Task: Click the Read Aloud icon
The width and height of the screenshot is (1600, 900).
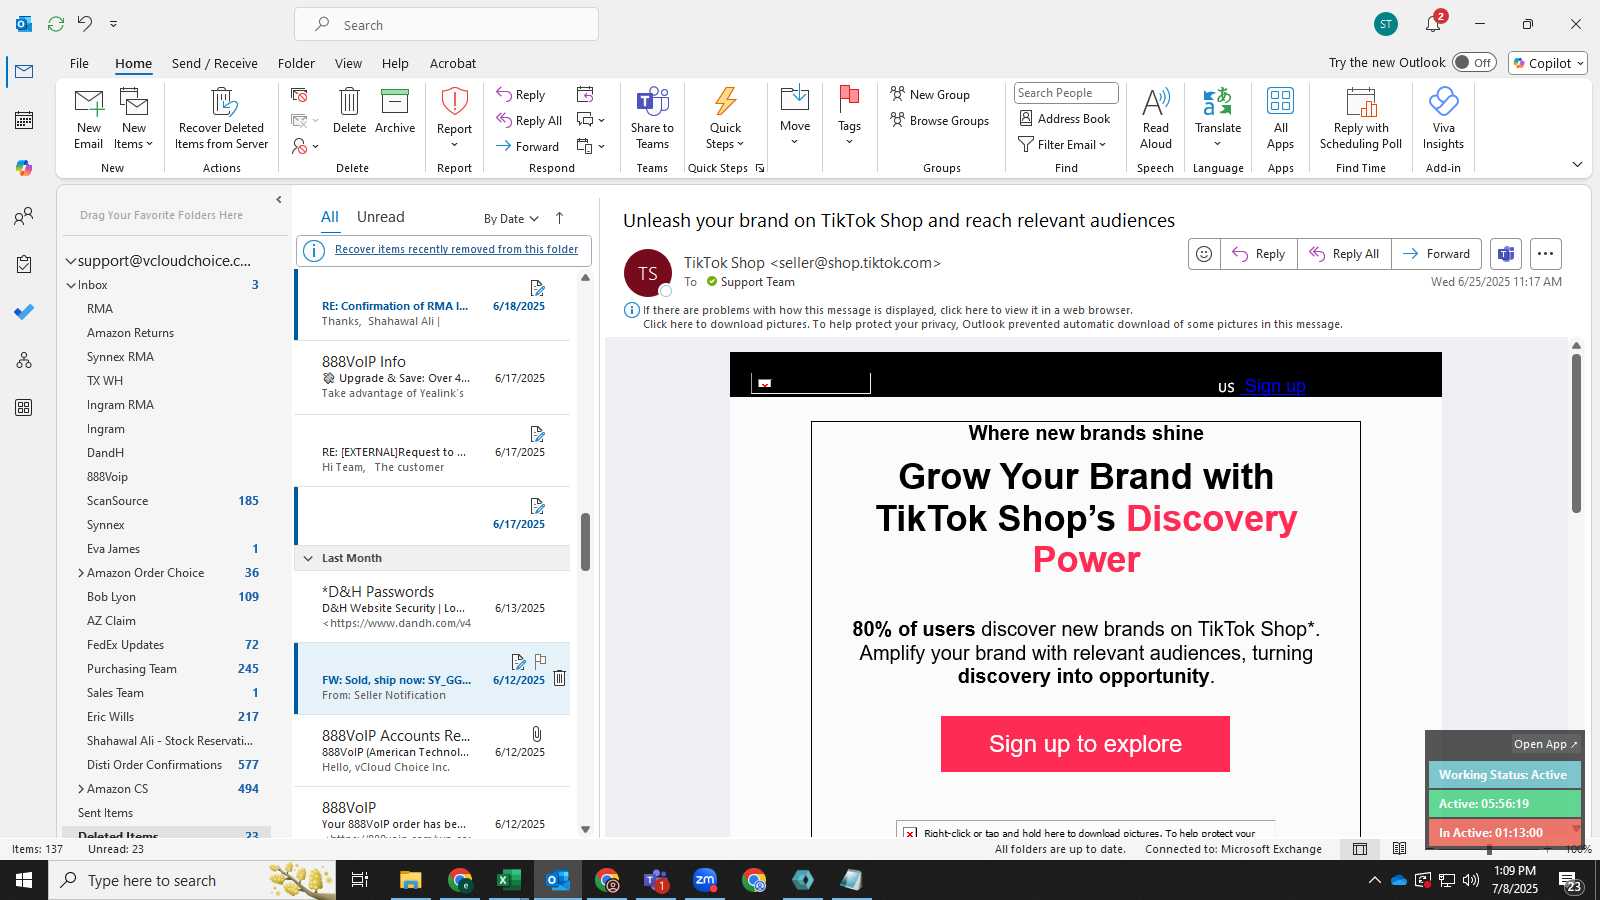Action: point(1155,102)
